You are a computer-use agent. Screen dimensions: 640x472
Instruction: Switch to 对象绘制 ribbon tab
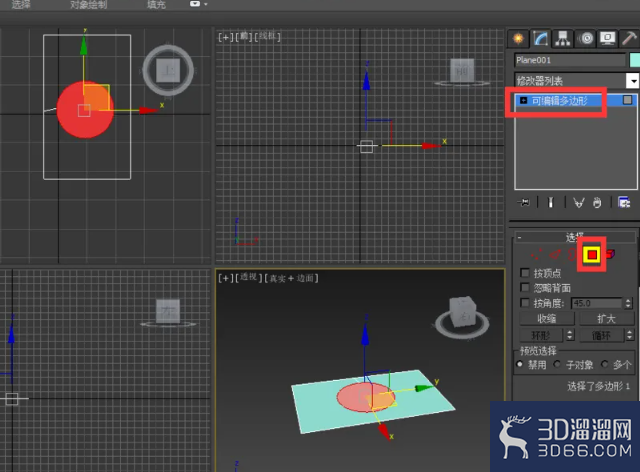(89, 4)
